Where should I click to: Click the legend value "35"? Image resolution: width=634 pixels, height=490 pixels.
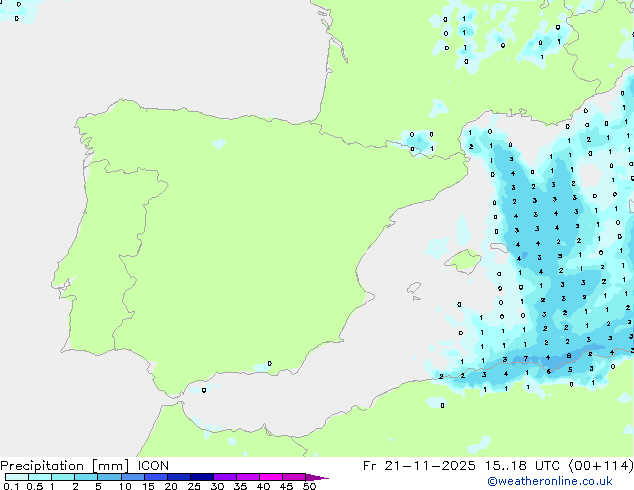(x=240, y=486)
